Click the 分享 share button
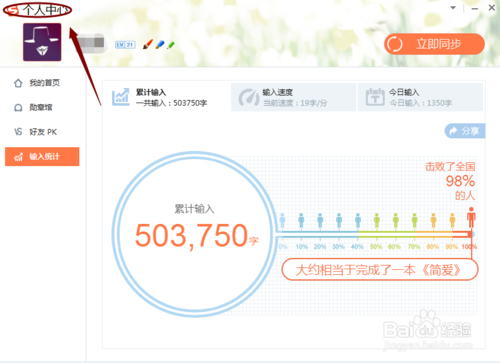The width and height of the screenshot is (500, 363). (x=465, y=131)
